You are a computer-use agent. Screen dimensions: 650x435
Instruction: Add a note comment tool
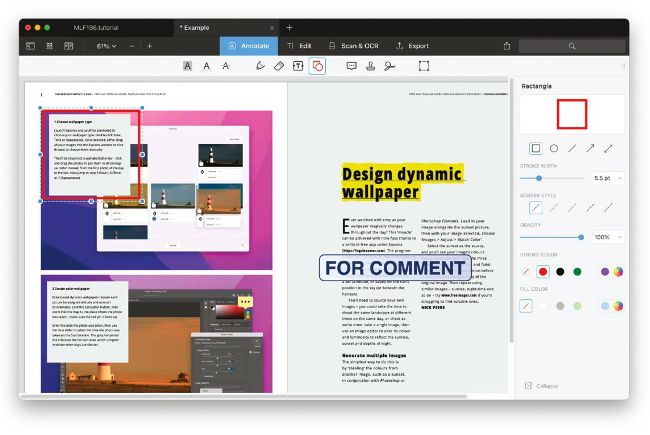point(351,66)
